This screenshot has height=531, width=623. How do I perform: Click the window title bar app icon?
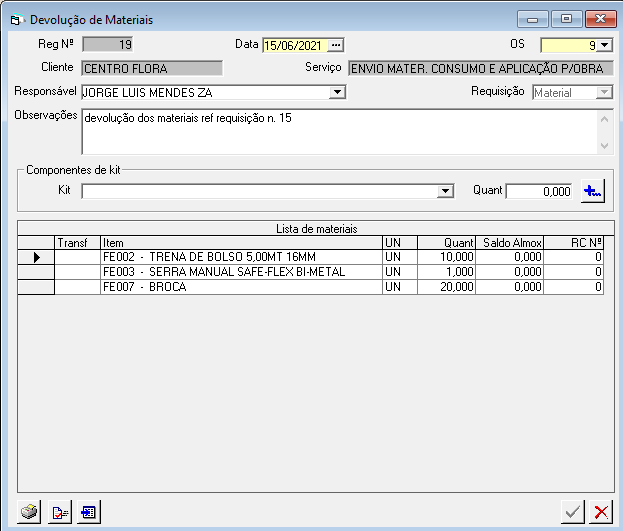click(15, 19)
